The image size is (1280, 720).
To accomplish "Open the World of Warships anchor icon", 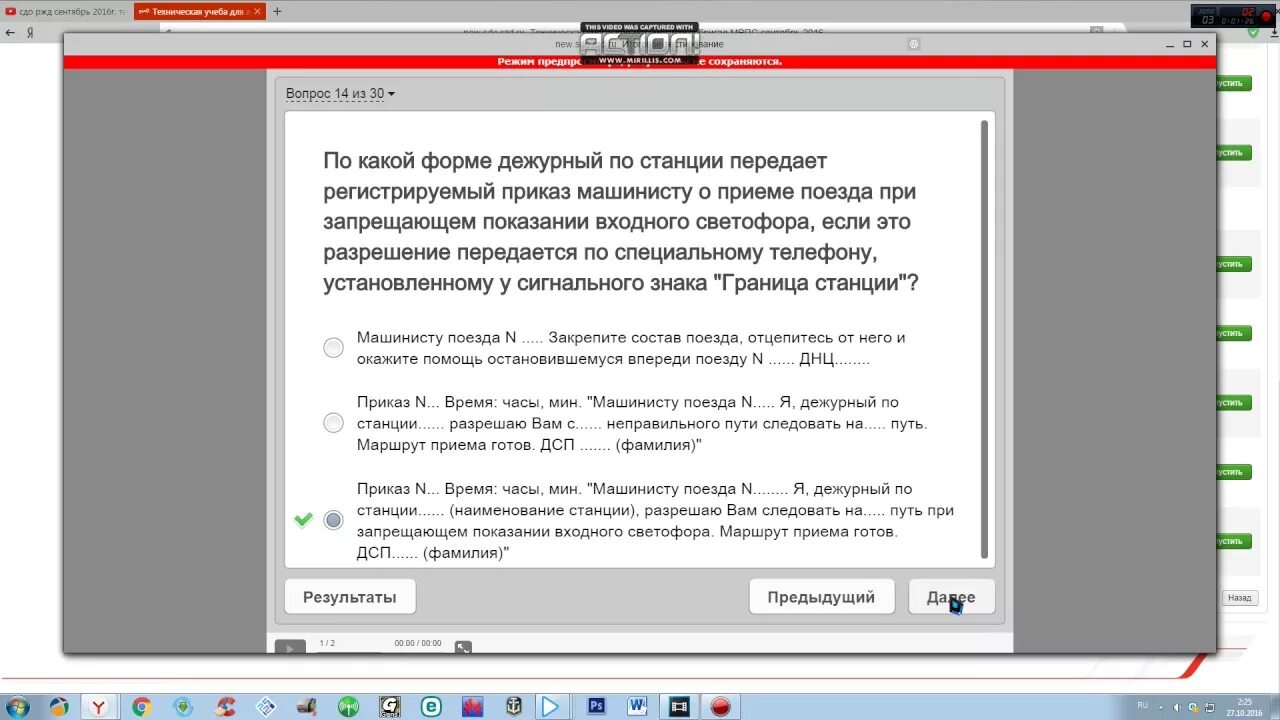I will [x=514, y=707].
